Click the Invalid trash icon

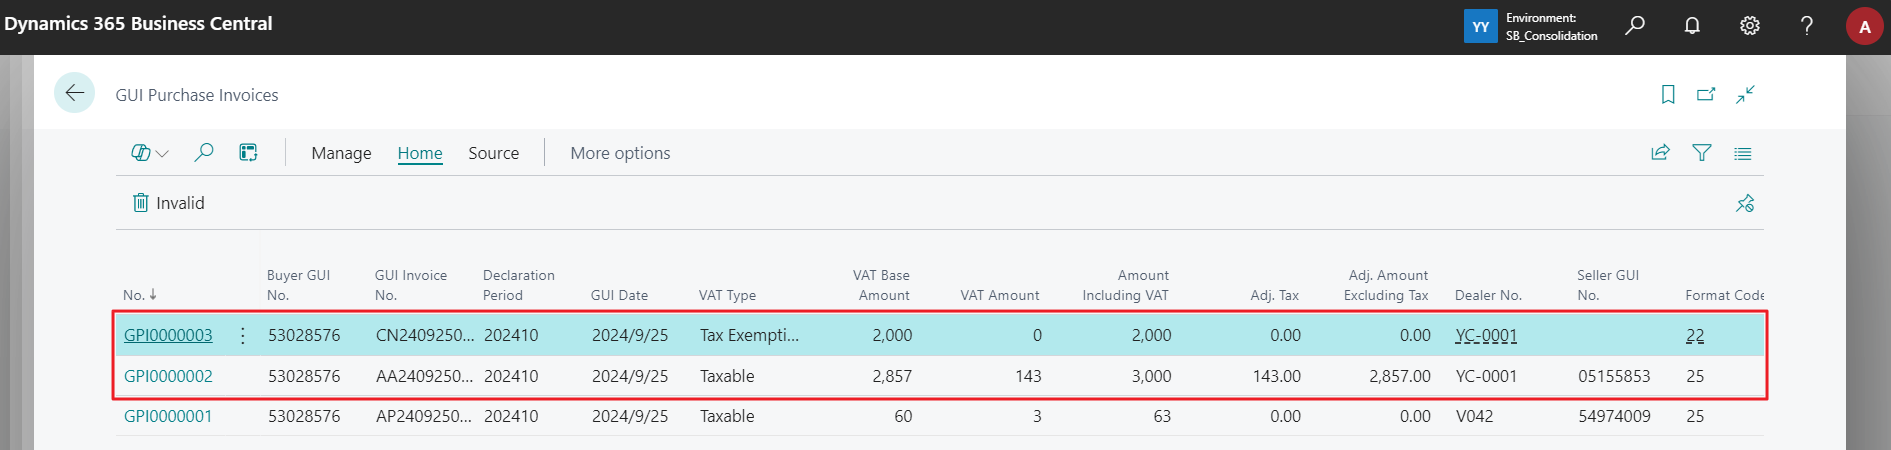click(x=141, y=203)
